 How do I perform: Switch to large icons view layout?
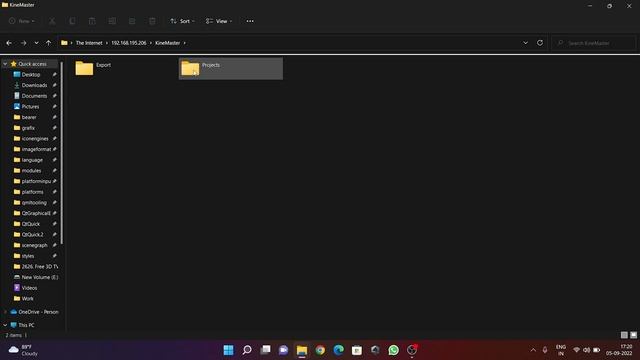click(x=633, y=335)
